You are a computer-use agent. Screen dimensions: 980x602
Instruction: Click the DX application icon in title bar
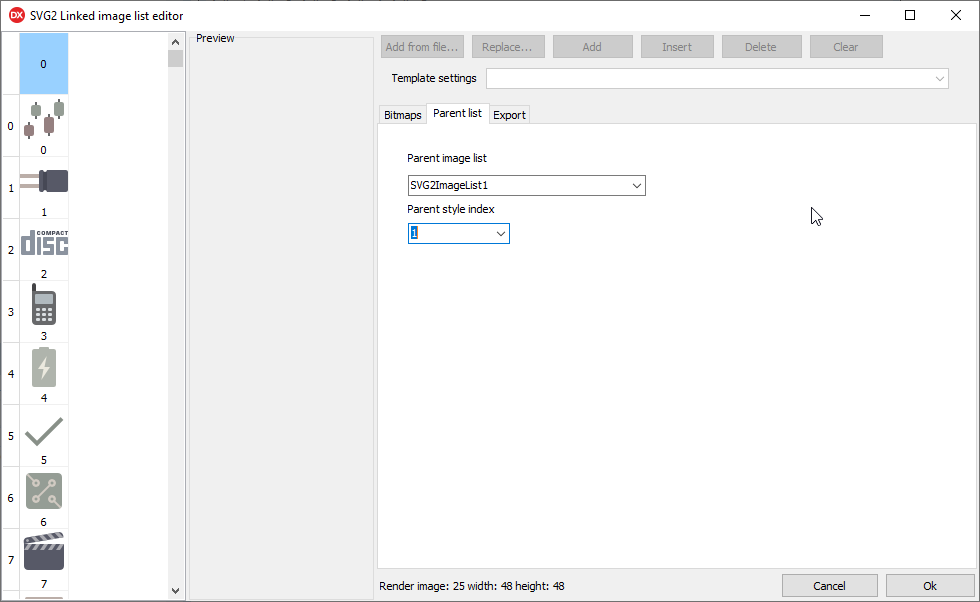[x=16, y=15]
